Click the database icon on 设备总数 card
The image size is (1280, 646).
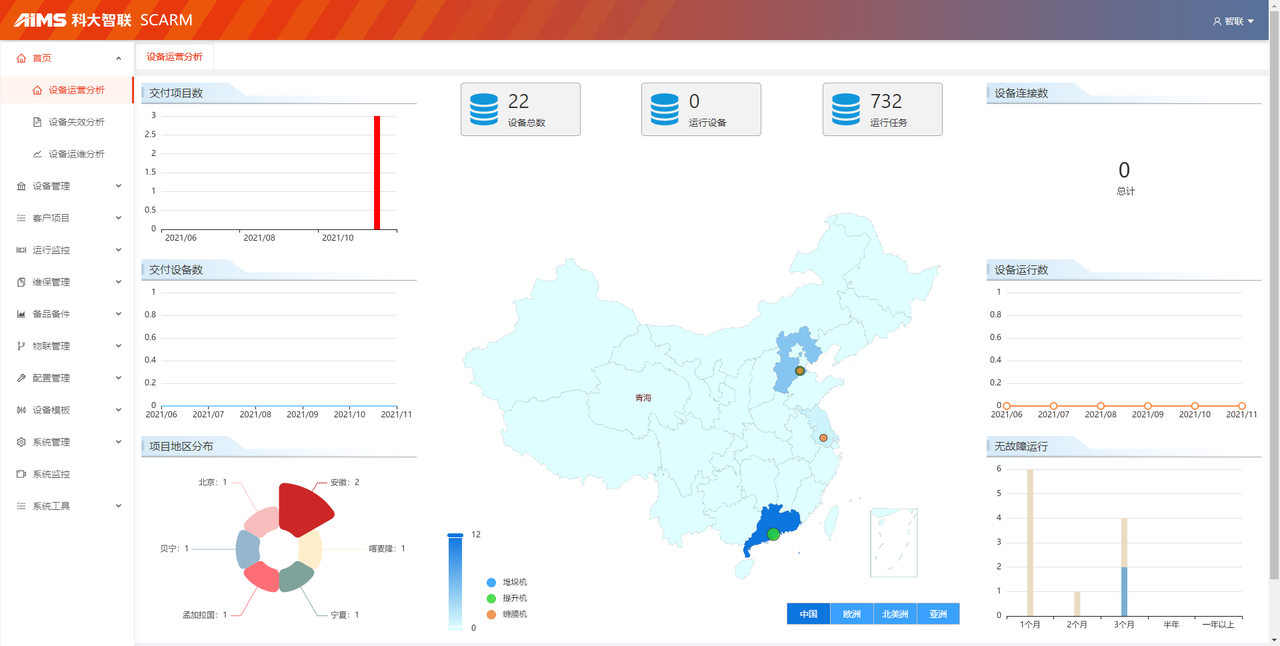point(484,109)
